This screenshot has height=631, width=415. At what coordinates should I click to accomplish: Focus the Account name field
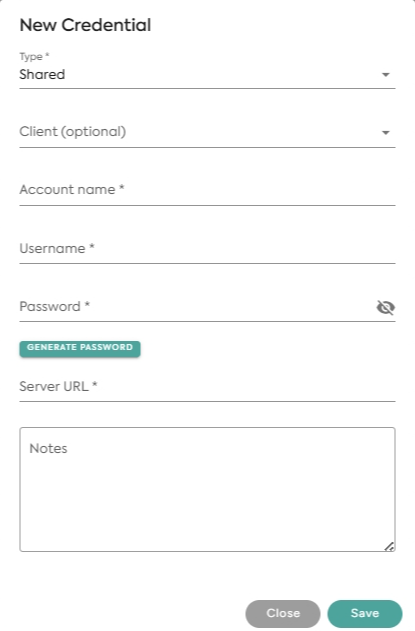(x=207, y=190)
